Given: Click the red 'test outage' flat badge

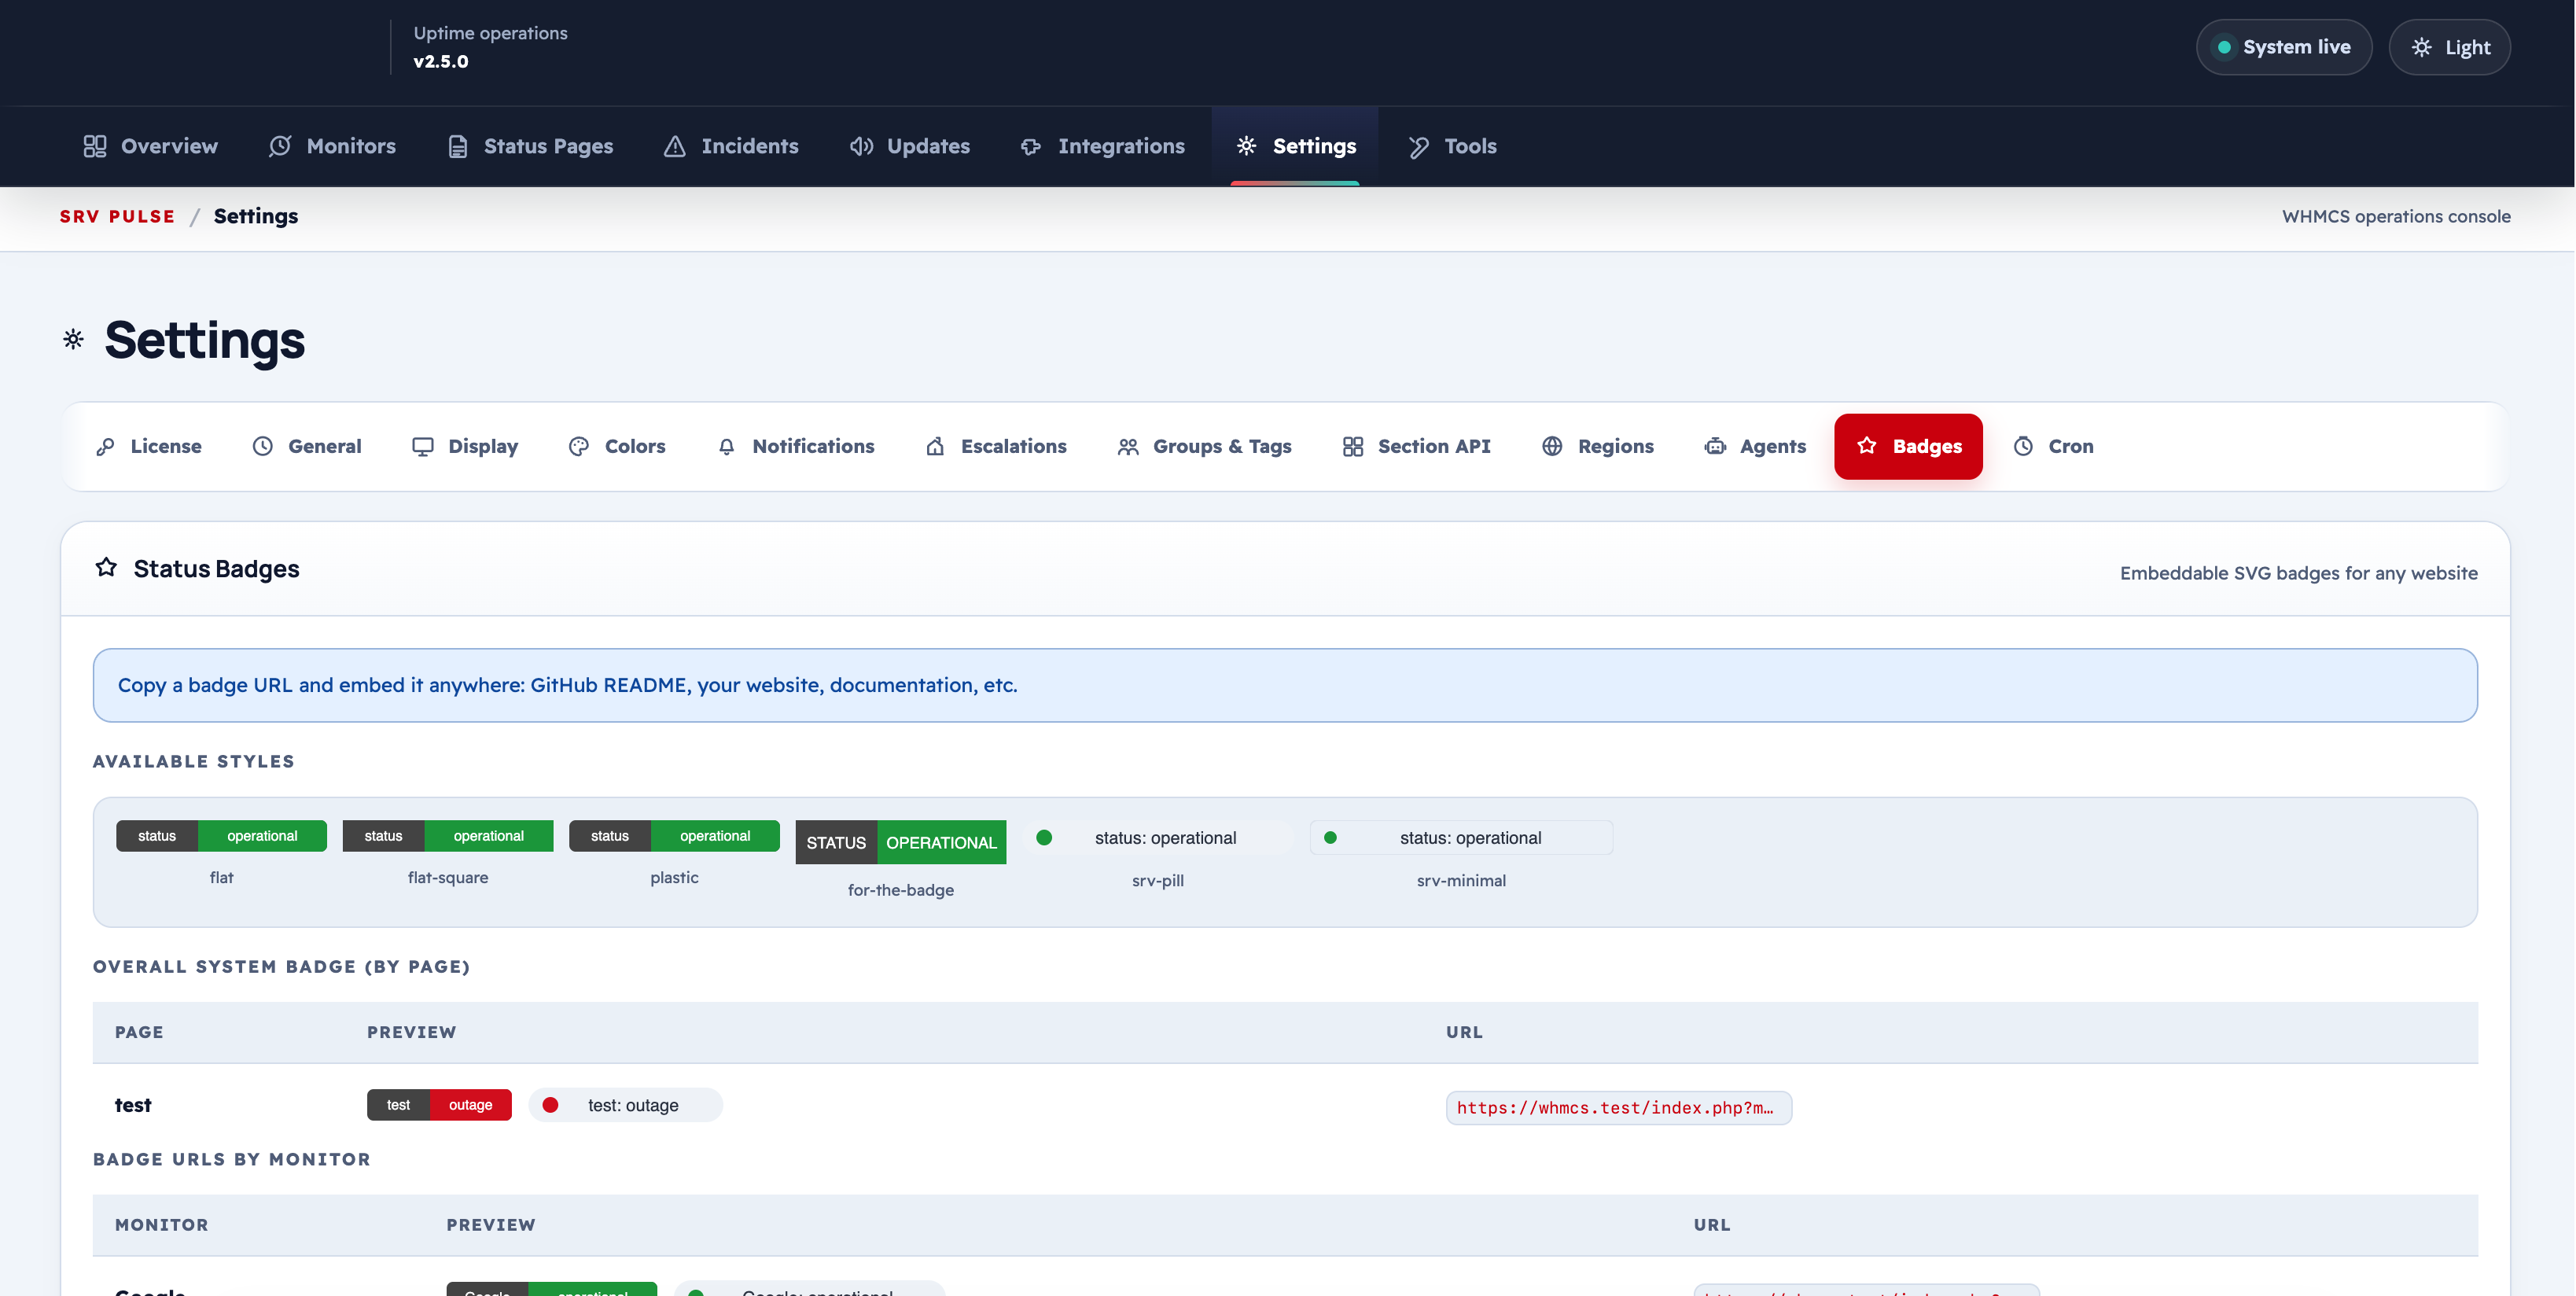Looking at the screenshot, I should coord(439,1105).
